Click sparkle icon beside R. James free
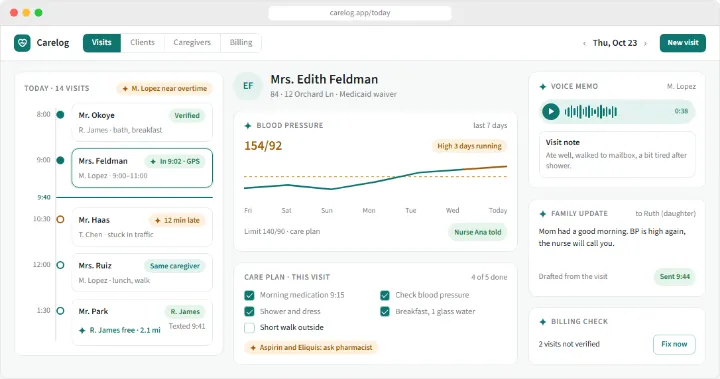Viewport: 720px width, 379px height. 82,330
